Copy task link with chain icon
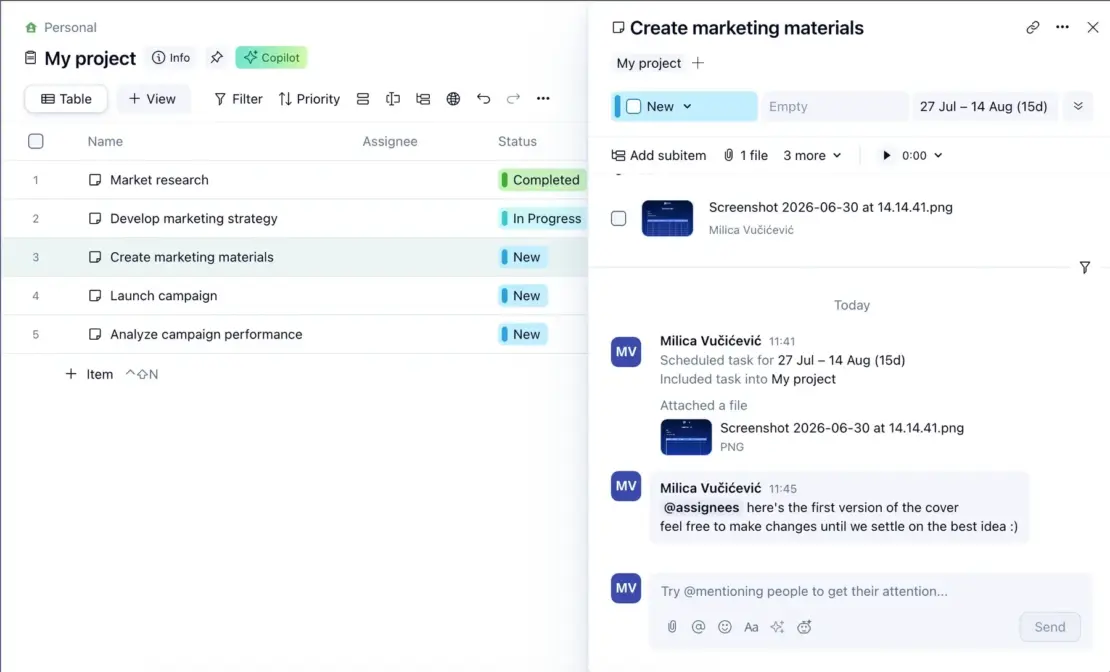This screenshot has height=672, width=1110. pos(1033,28)
